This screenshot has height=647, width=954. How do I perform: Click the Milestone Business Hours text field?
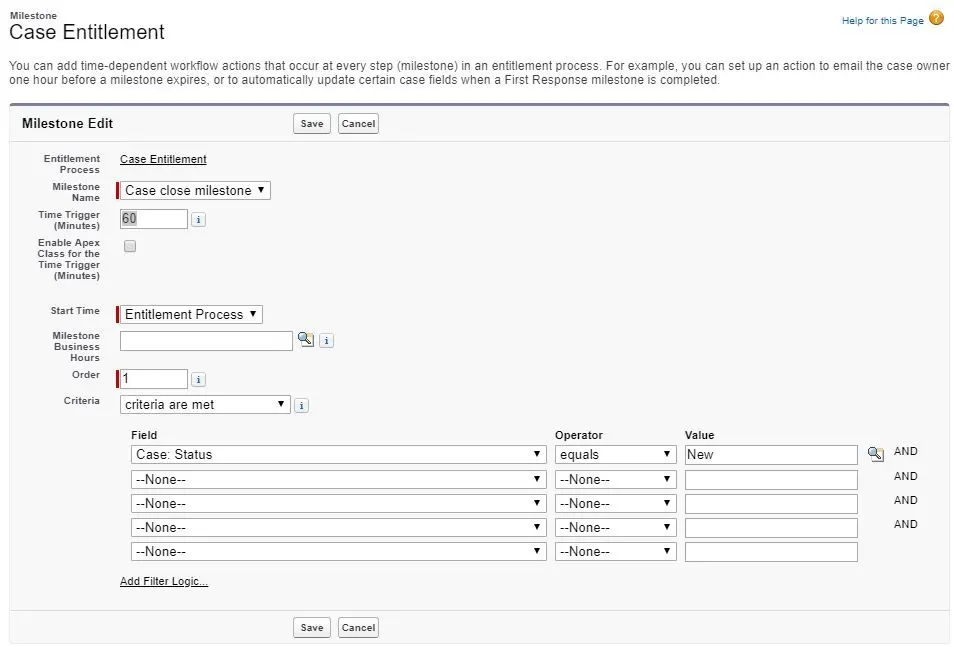coord(206,341)
